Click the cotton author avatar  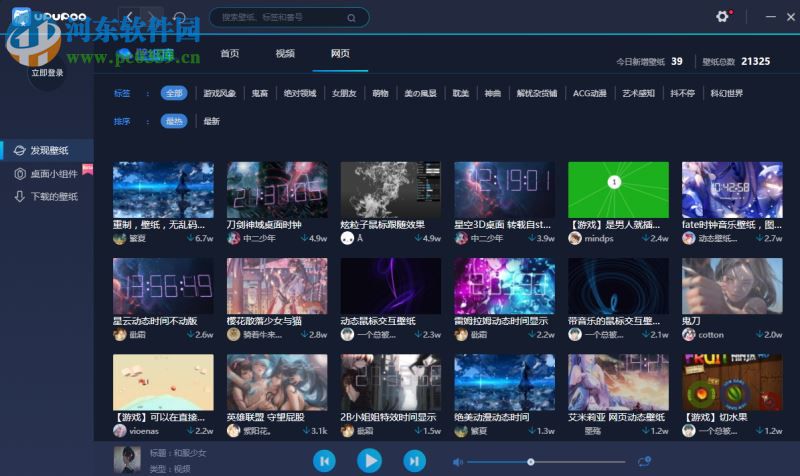689,335
